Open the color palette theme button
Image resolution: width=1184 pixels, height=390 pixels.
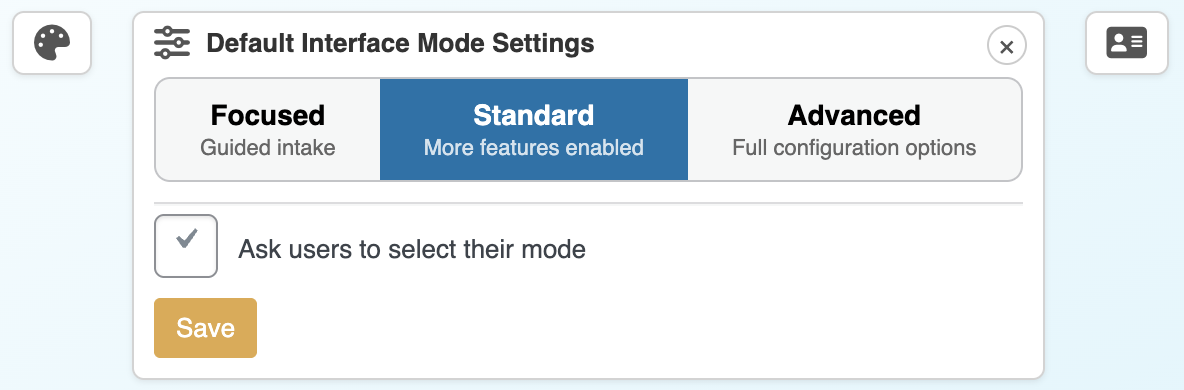[52, 43]
